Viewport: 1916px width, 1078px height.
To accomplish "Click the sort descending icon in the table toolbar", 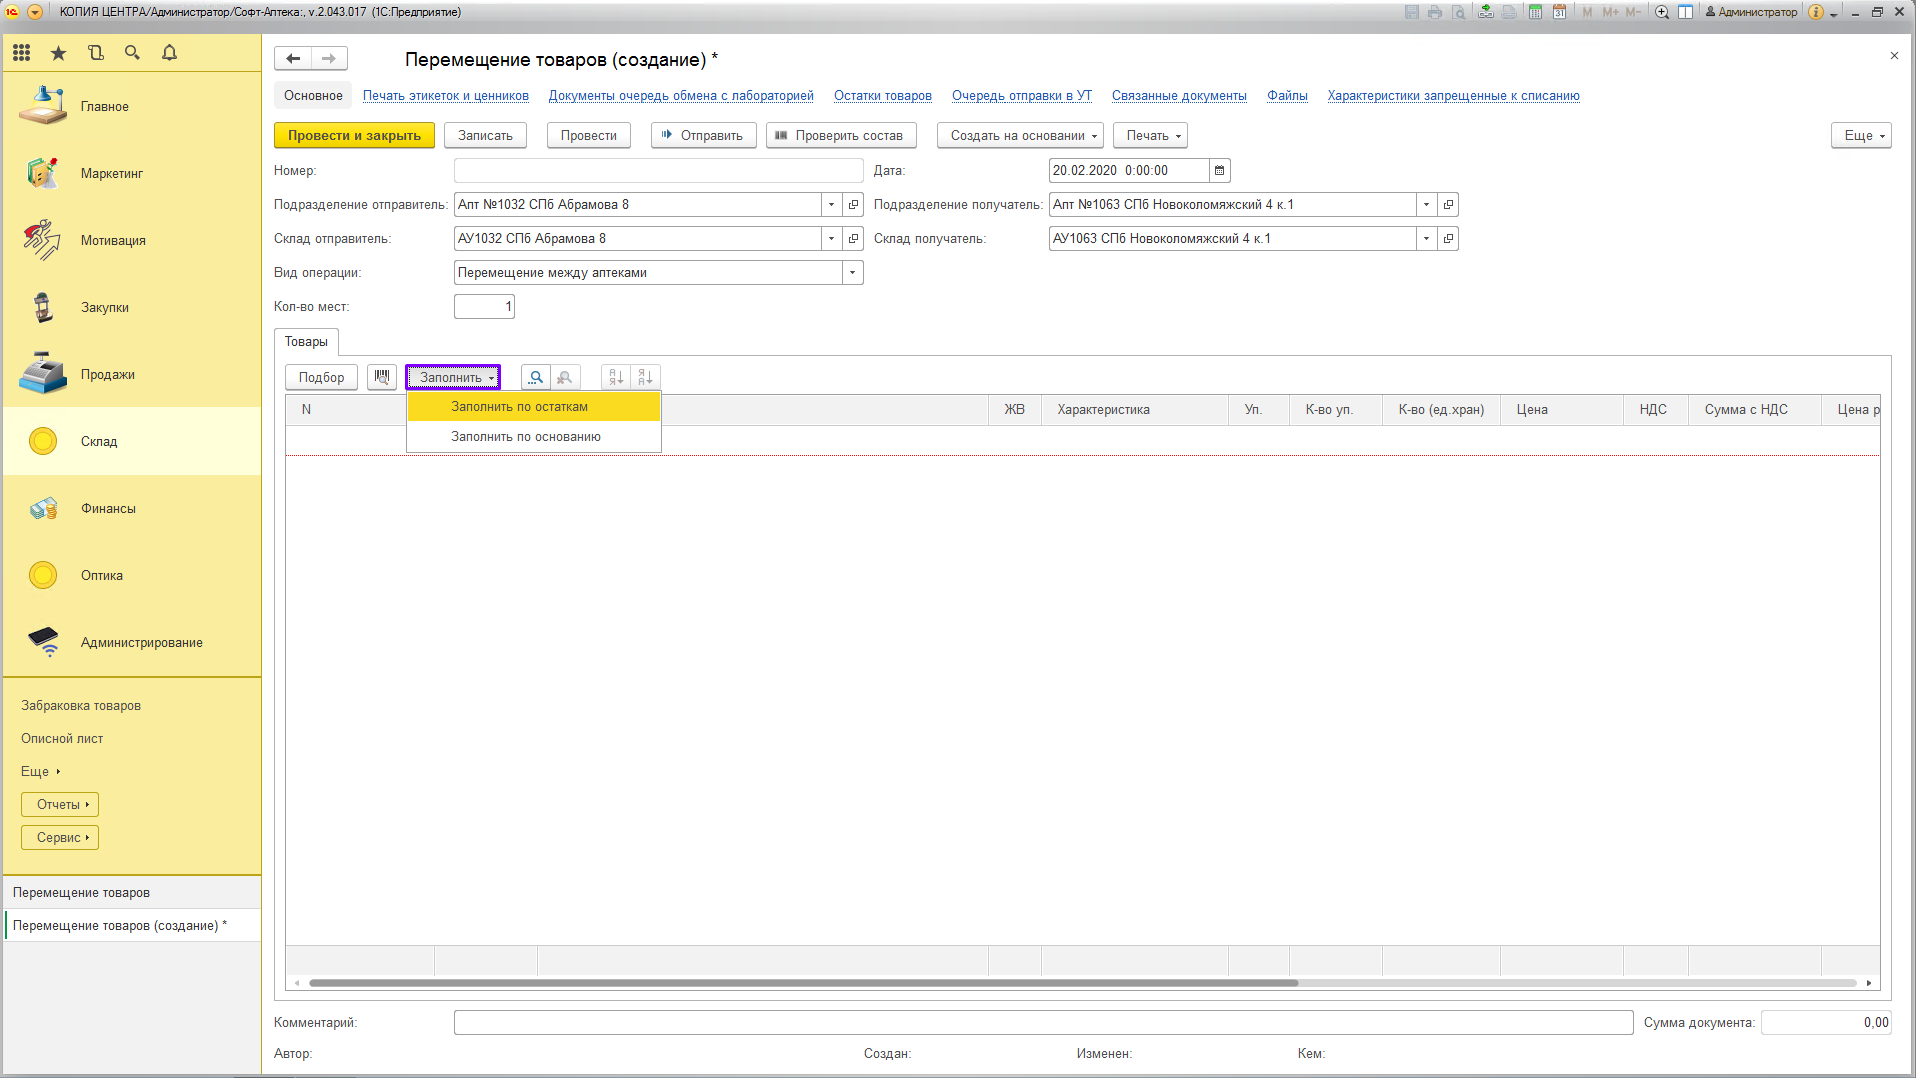I will coord(645,377).
